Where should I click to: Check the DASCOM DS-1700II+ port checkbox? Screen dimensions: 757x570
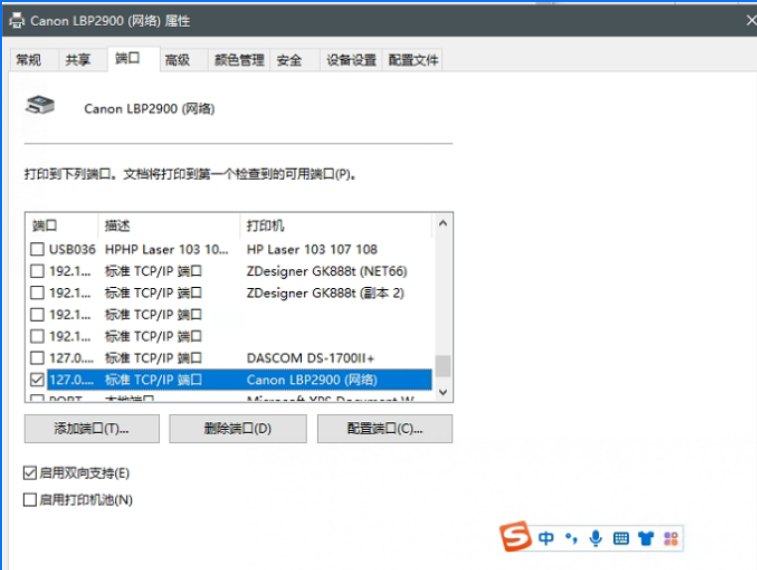[37, 358]
